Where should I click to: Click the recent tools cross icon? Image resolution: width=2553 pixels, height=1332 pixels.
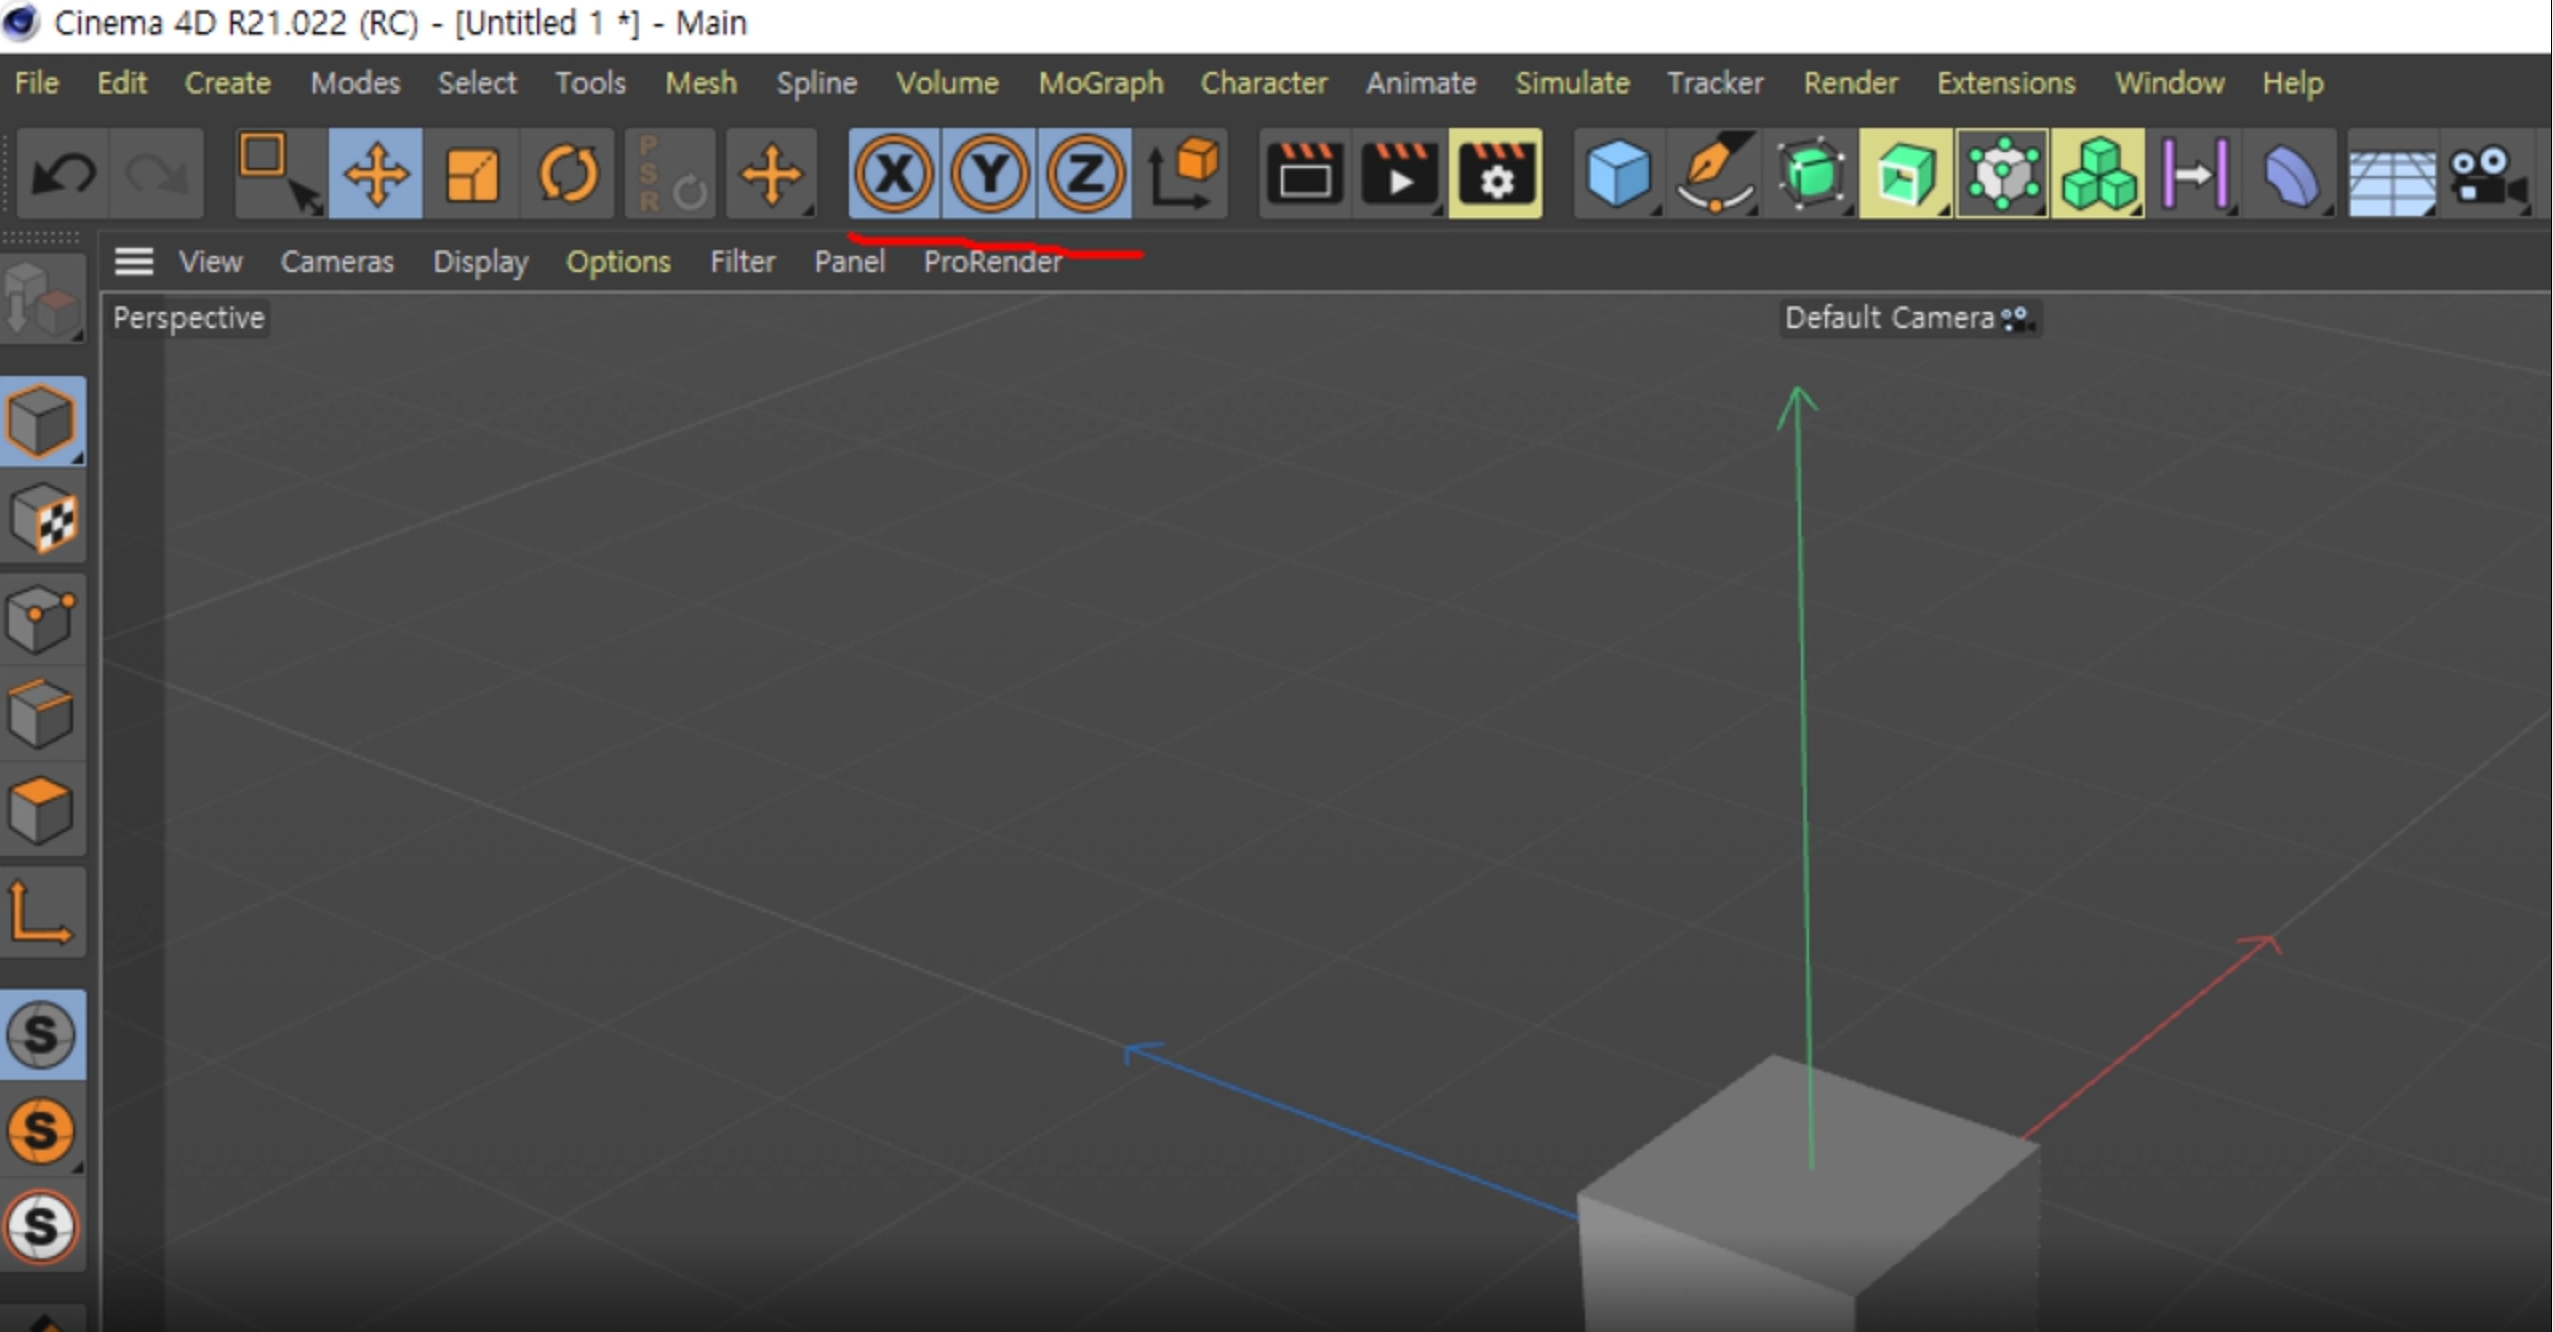click(x=771, y=173)
